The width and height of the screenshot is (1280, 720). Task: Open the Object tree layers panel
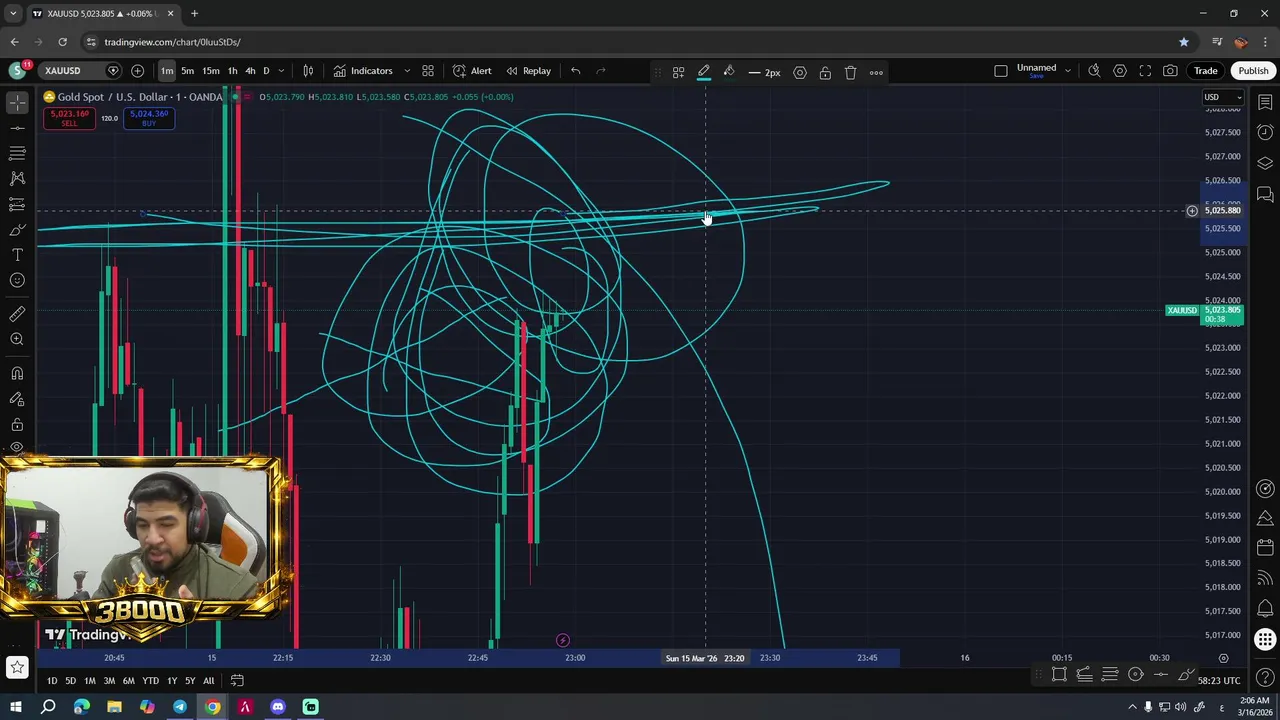[x=1265, y=163]
